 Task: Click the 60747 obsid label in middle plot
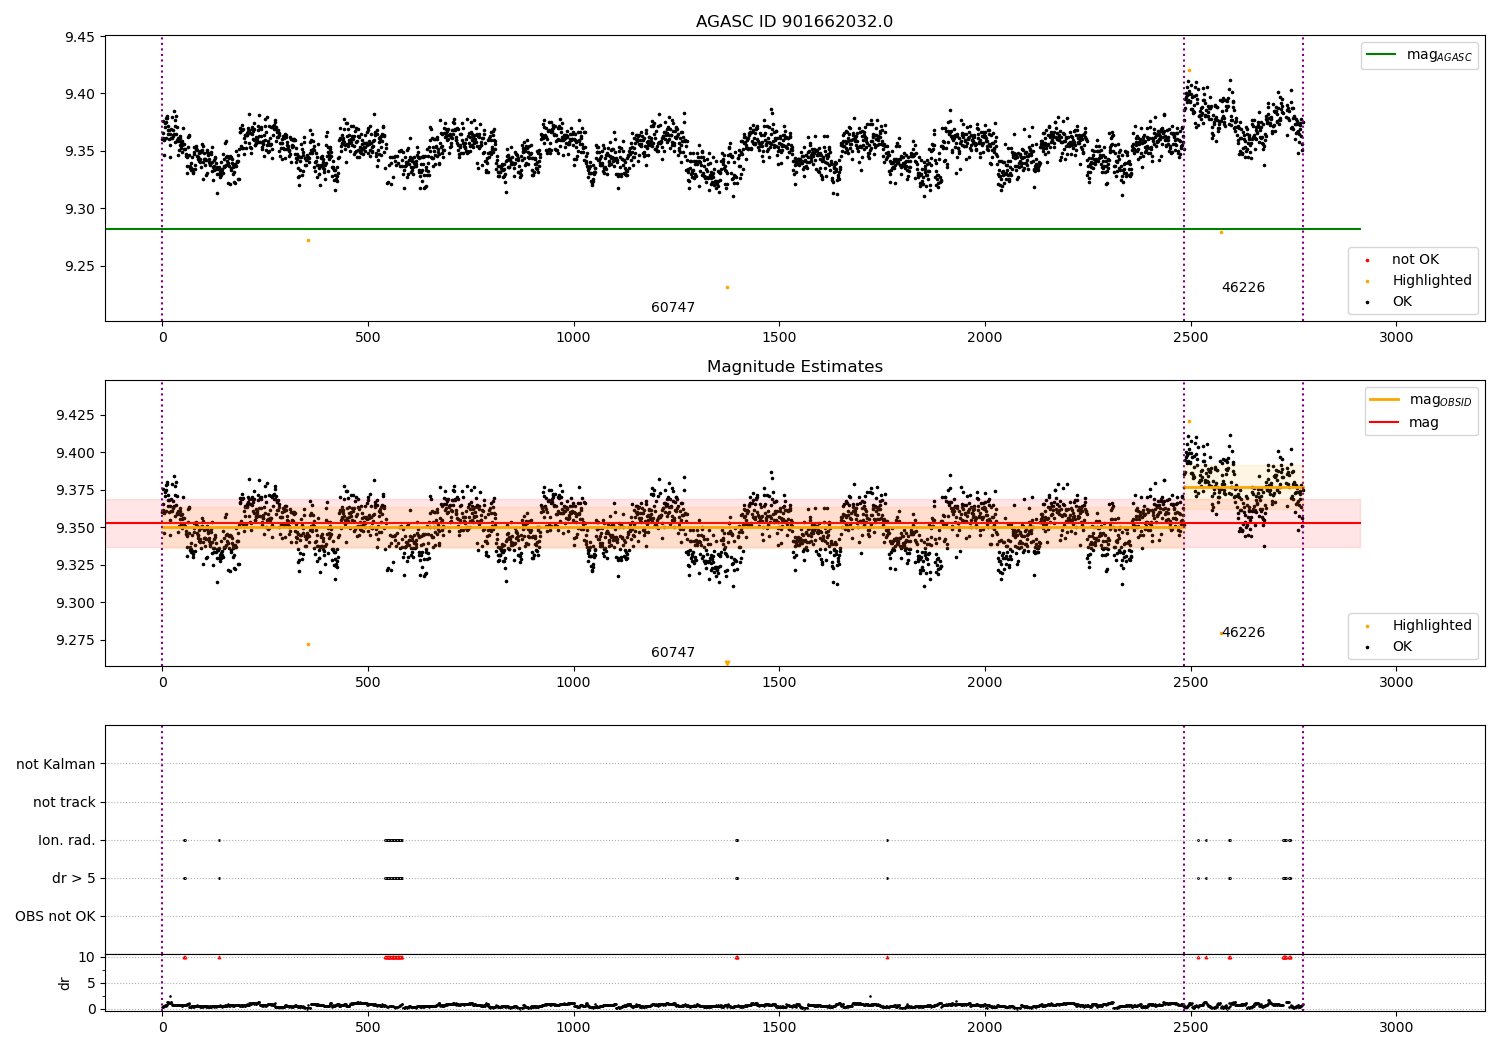673,653
